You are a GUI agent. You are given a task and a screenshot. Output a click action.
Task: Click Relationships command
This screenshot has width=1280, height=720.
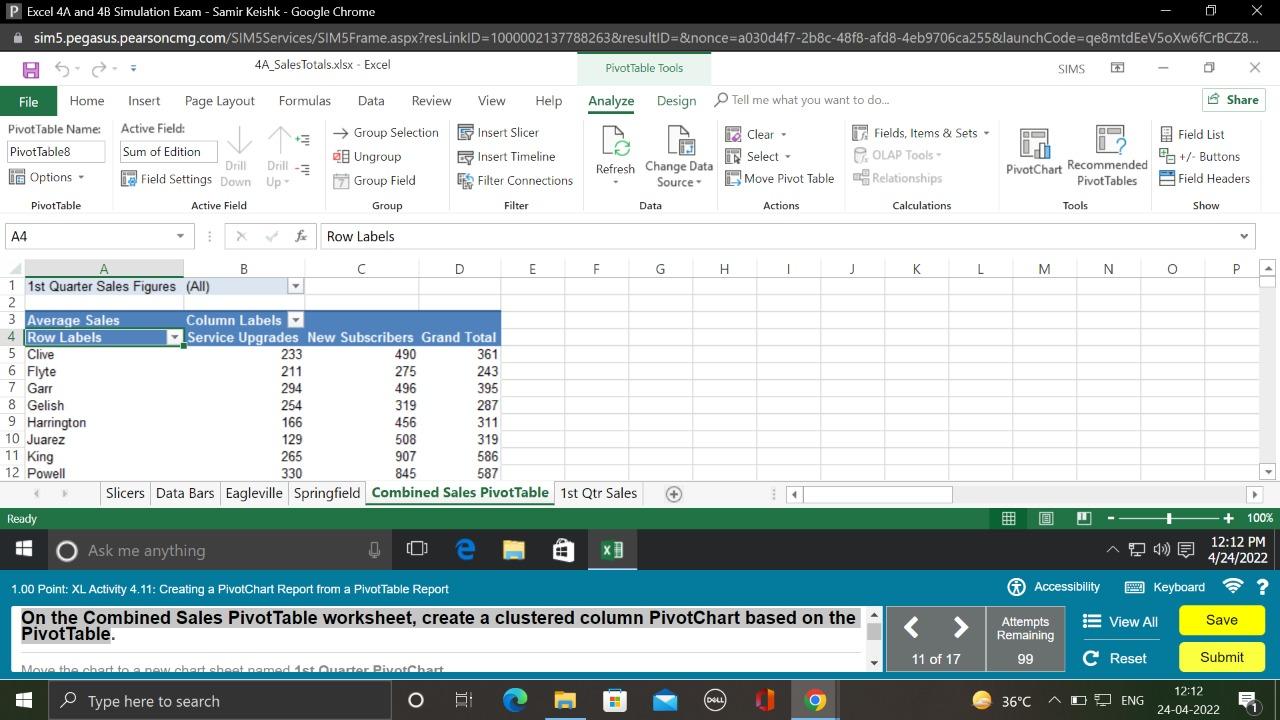tap(897, 179)
